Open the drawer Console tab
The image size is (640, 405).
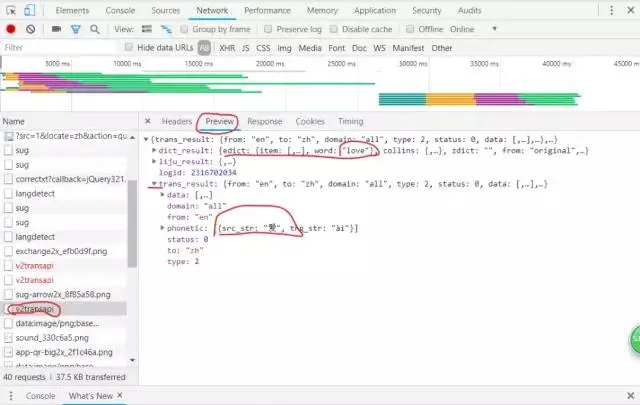(40, 396)
